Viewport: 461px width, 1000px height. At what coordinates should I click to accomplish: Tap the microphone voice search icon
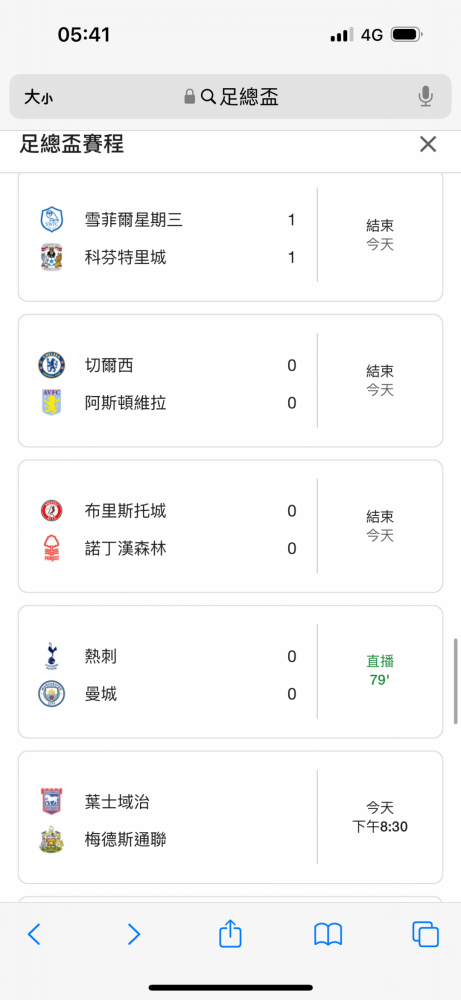425,97
